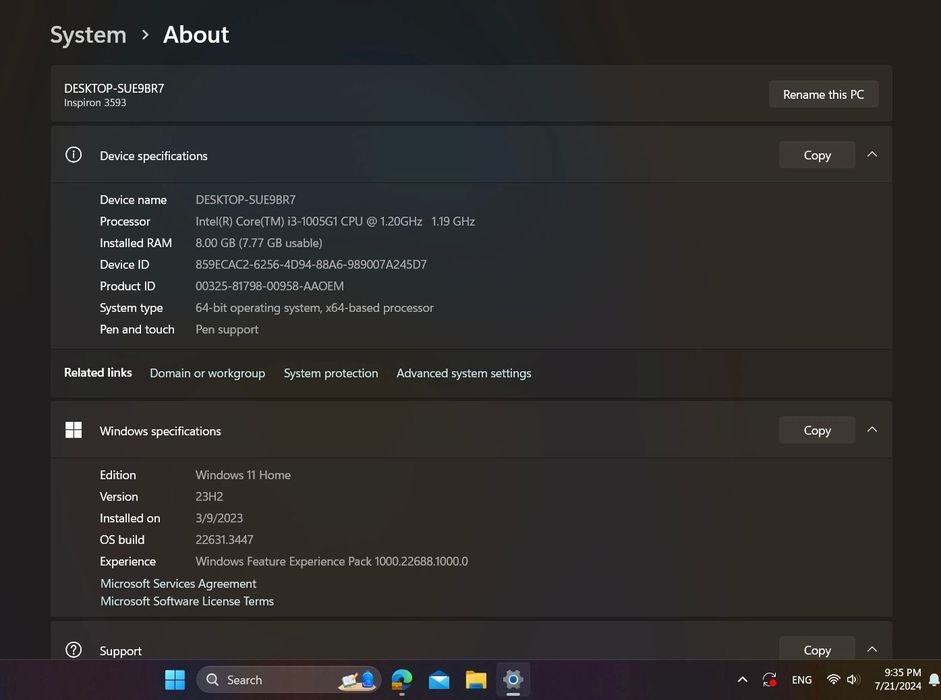Open the Domain or workgroup link
The height and width of the screenshot is (700, 941).
[x=207, y=373]
